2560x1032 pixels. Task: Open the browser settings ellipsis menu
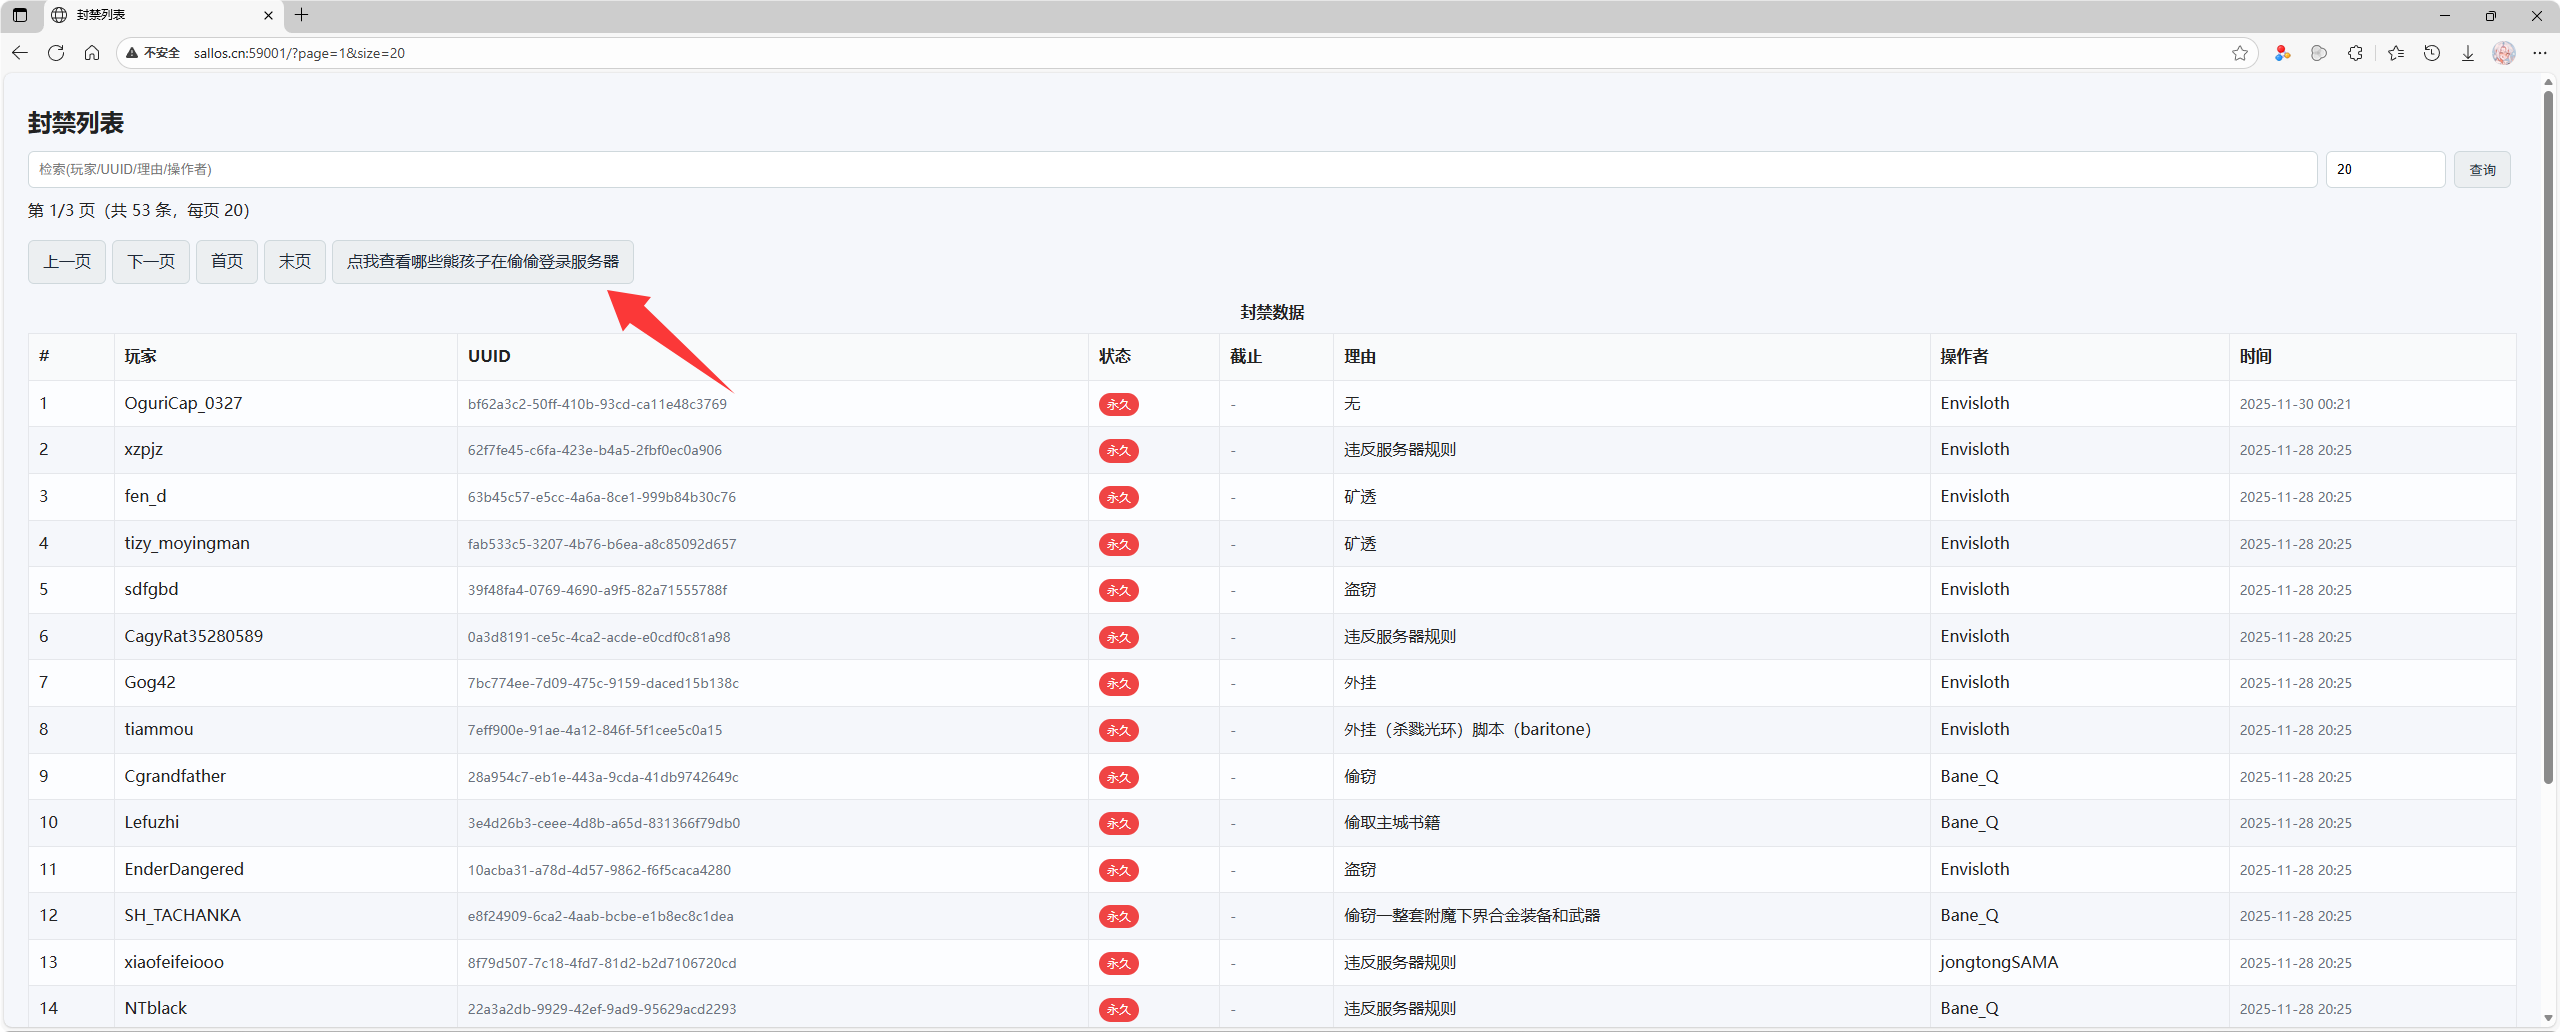click(x=2540, y=53)
